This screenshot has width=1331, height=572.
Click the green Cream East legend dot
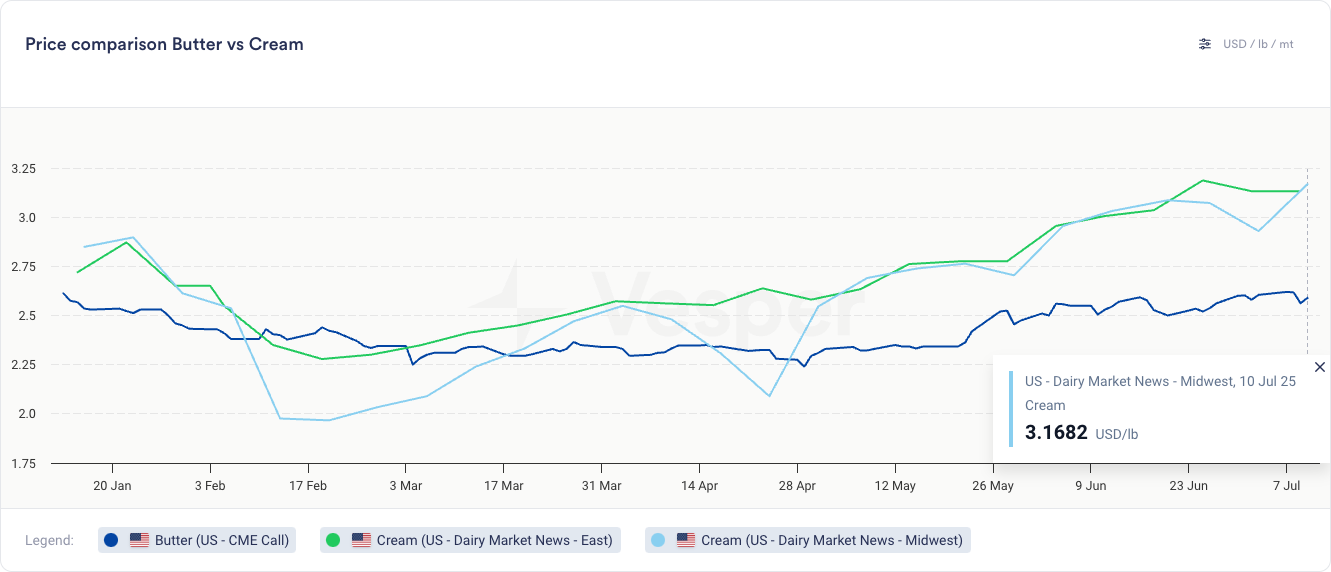click(333, 540)
